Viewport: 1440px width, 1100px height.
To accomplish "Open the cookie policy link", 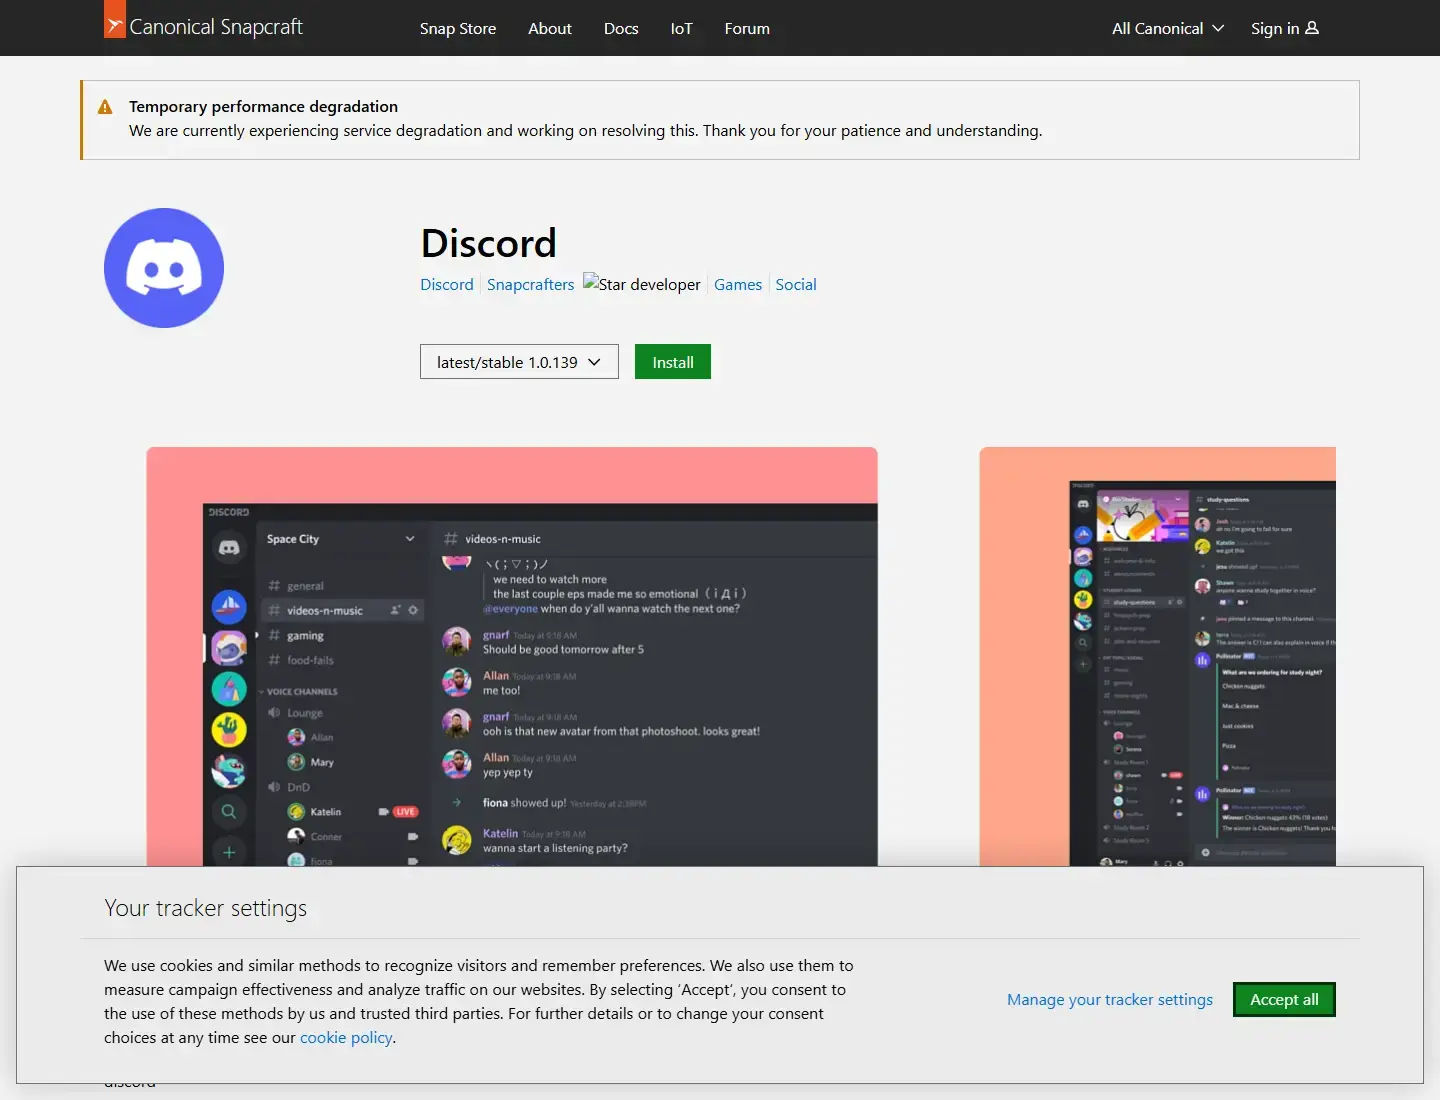I will [346, 1037].
